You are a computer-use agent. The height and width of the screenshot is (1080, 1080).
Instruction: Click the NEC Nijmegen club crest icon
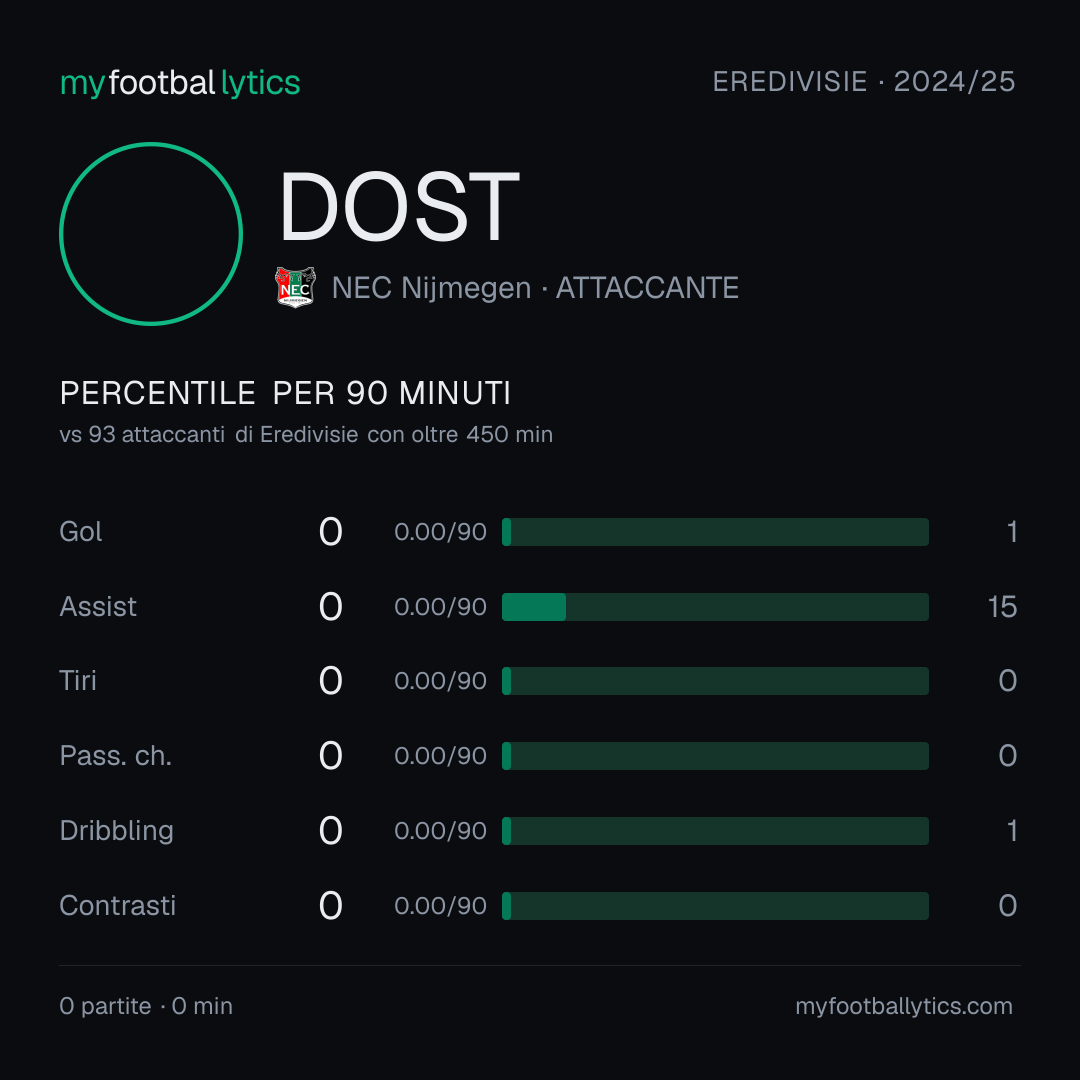[x=295, y=287]
